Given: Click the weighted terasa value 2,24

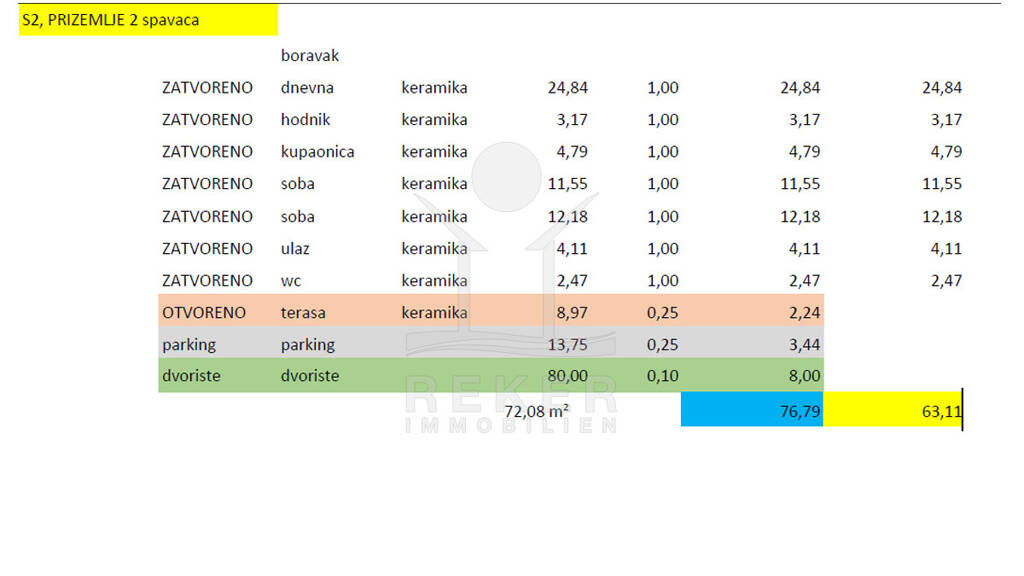Looking at the screenshot, I should tap(803, 313).
